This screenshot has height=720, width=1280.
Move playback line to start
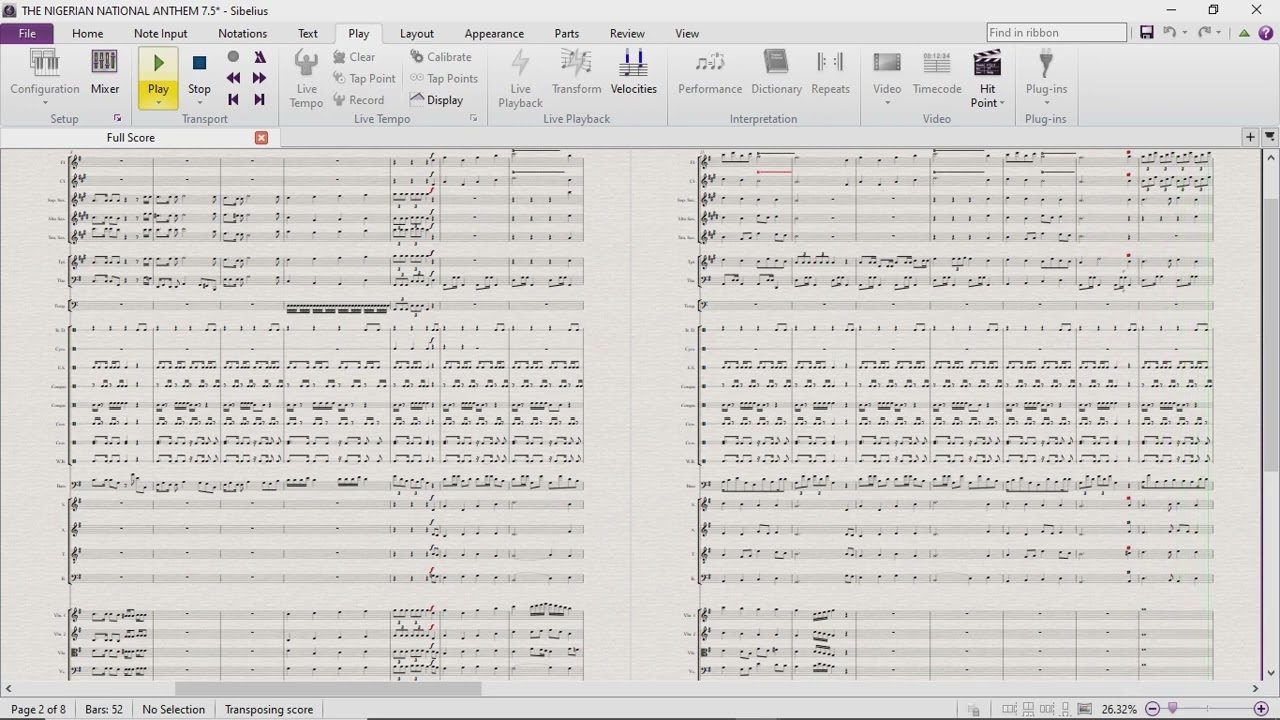[x=233, y=99]
